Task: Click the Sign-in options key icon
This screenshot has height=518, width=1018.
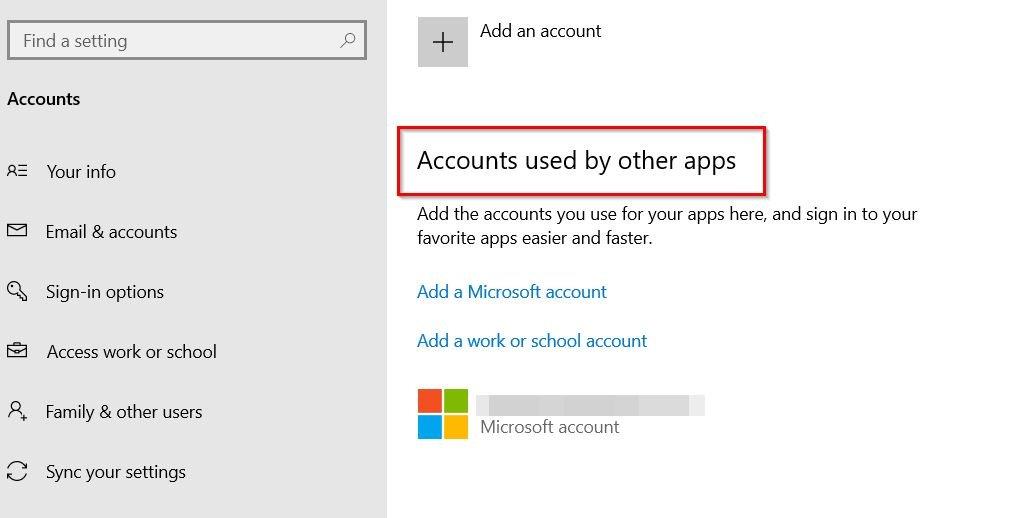Action: pos(17,291)
